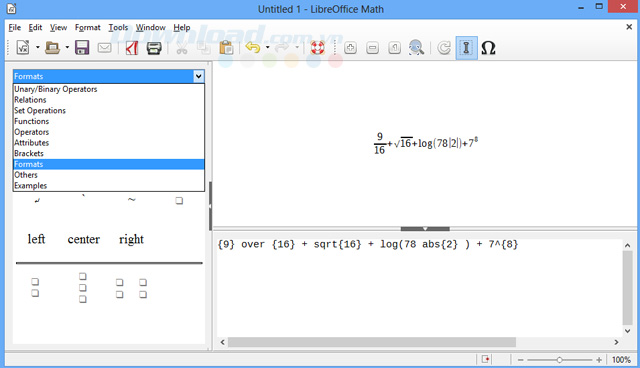Save document with the floppy disk icon
The height and width of the screenshot is (368, 640).
click(82, 48)
